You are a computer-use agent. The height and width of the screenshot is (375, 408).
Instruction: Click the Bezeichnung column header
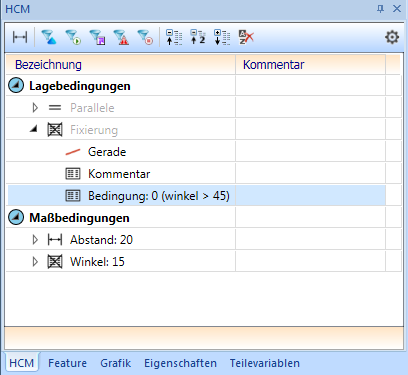click(121, 65)
